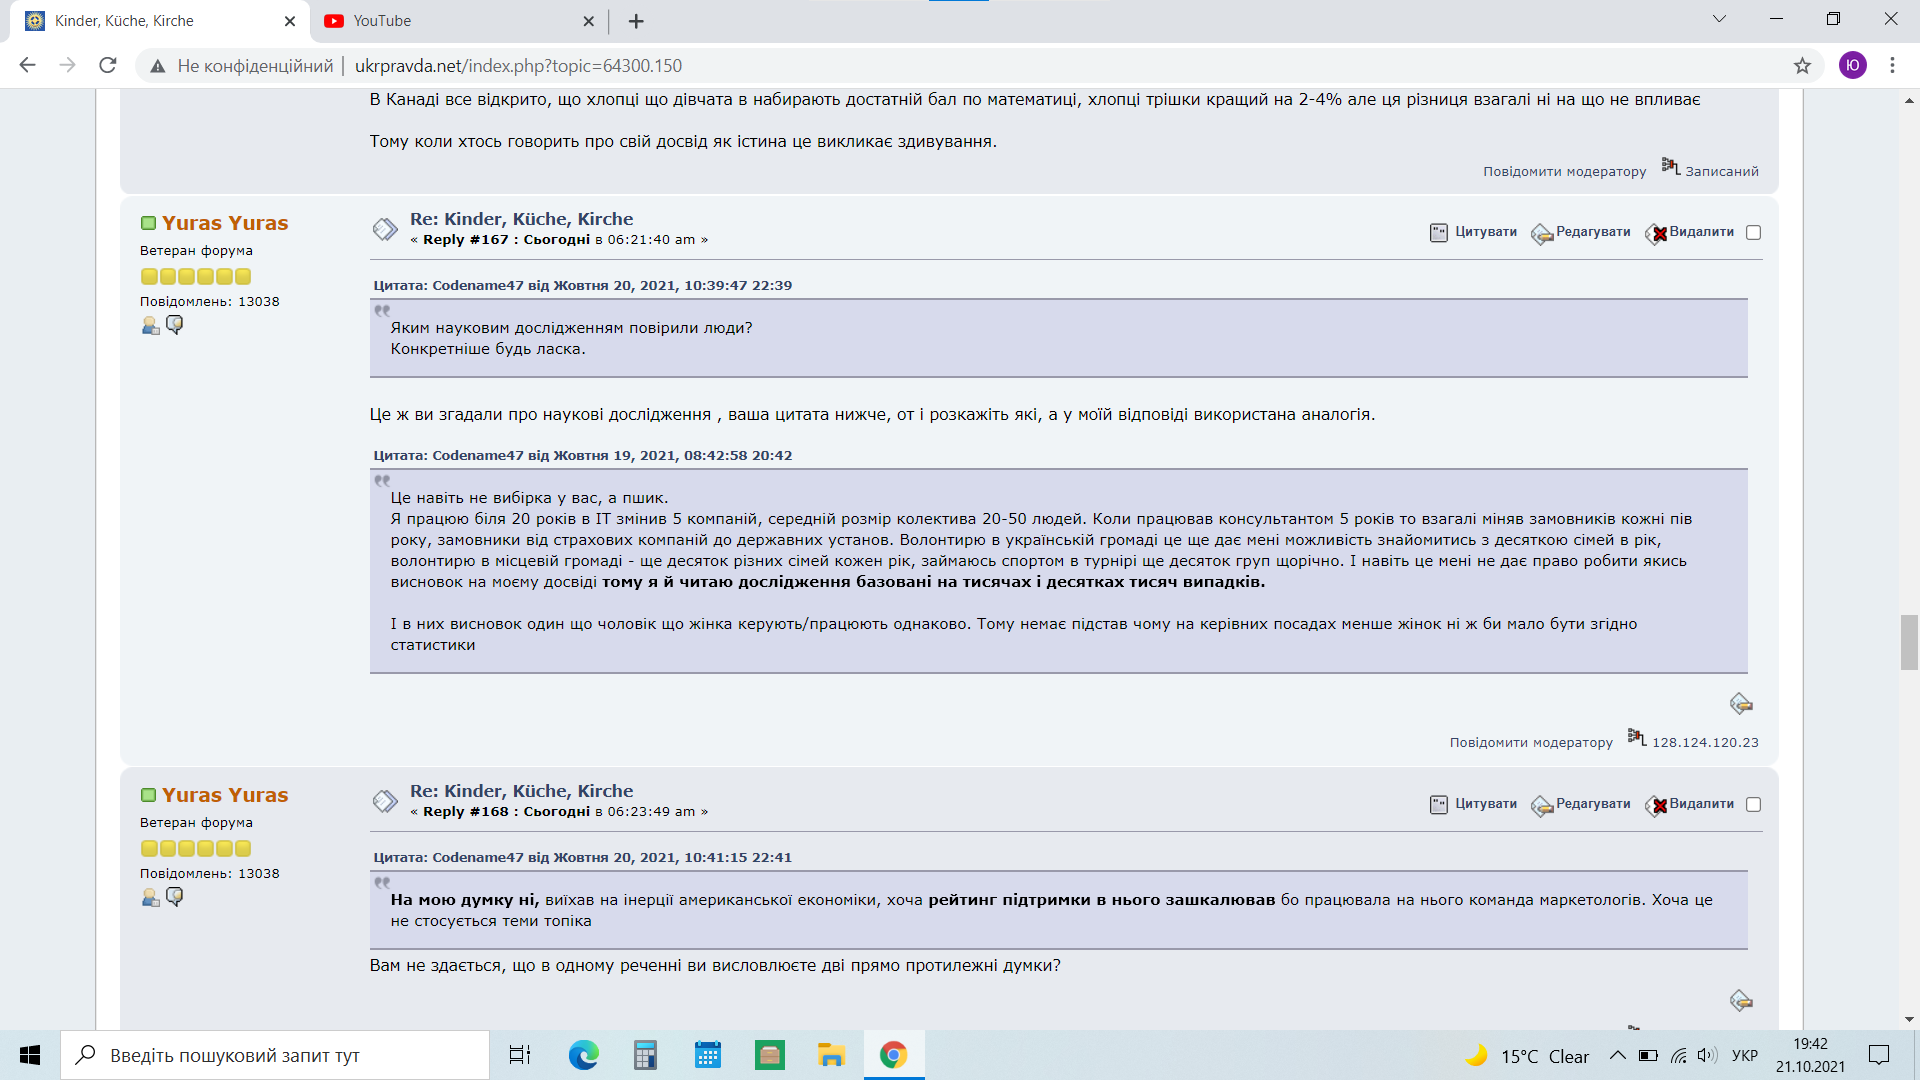Click the personal message icon under first Yuras Yuras
This screenshot has width=1920, height=1080.
pyautogui.click(x=175, y=324)
